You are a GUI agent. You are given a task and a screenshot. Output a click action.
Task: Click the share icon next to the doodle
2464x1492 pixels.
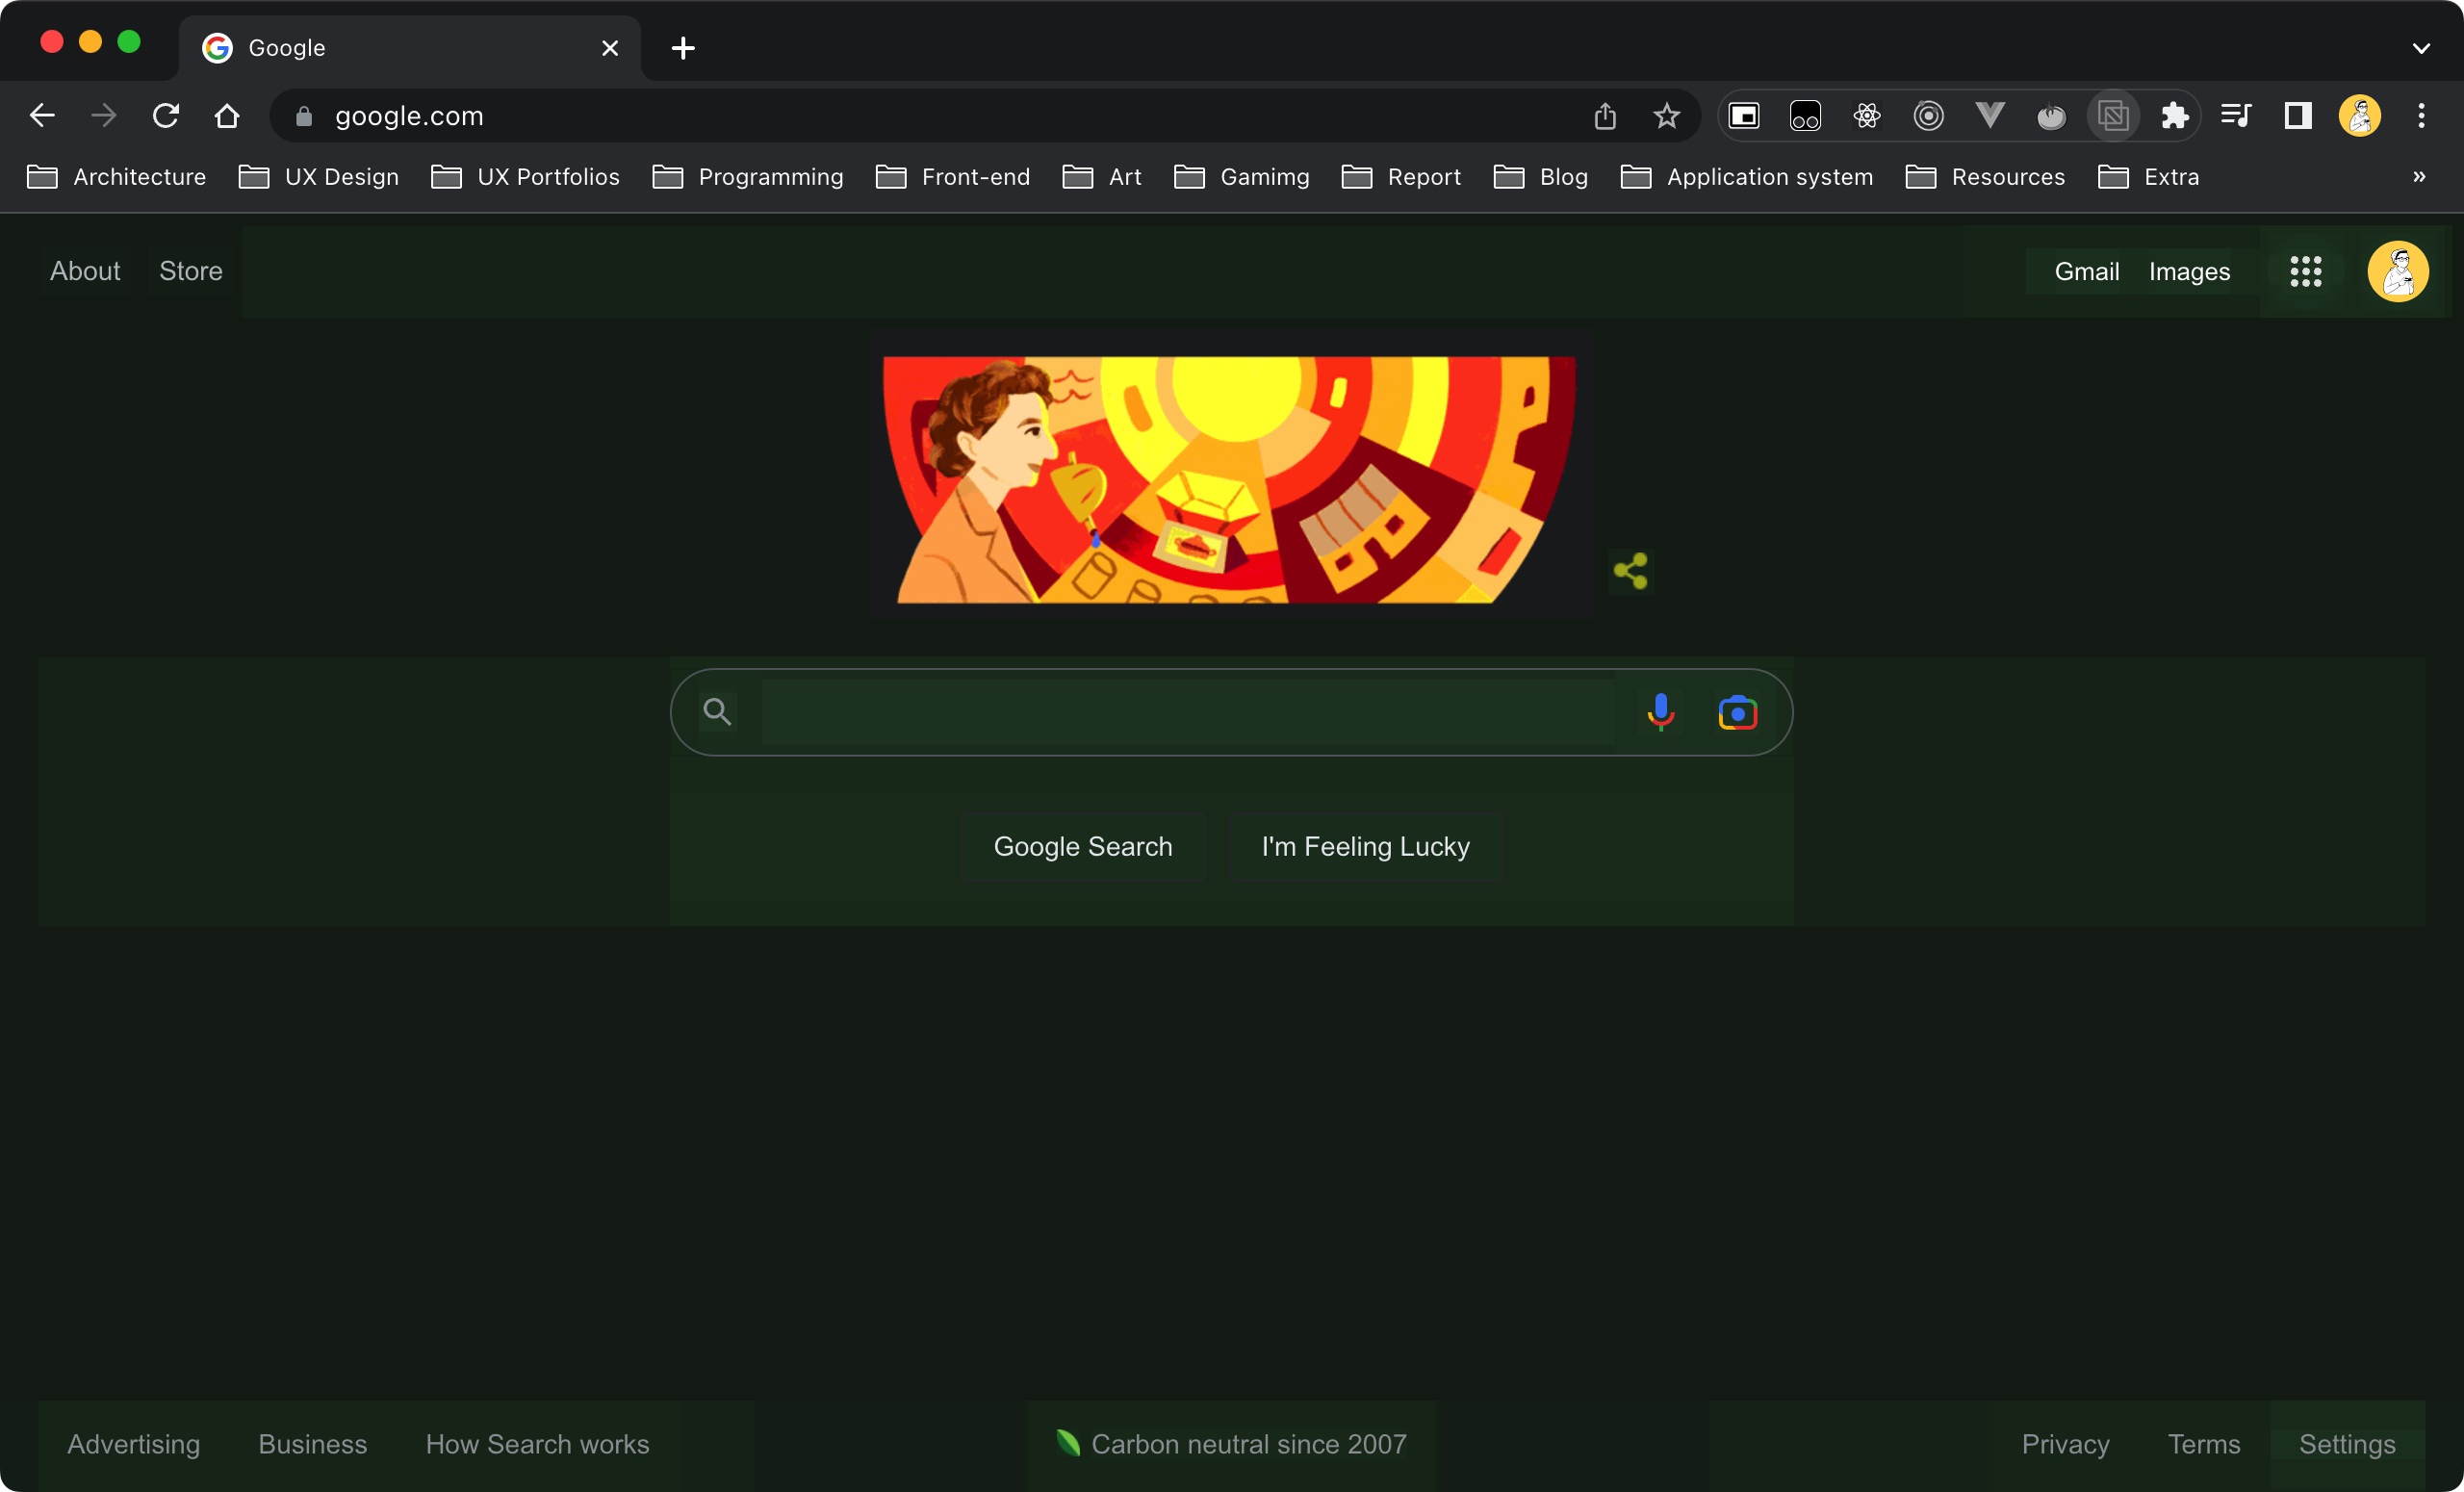pyautogui.click(x=1630, y=571)
